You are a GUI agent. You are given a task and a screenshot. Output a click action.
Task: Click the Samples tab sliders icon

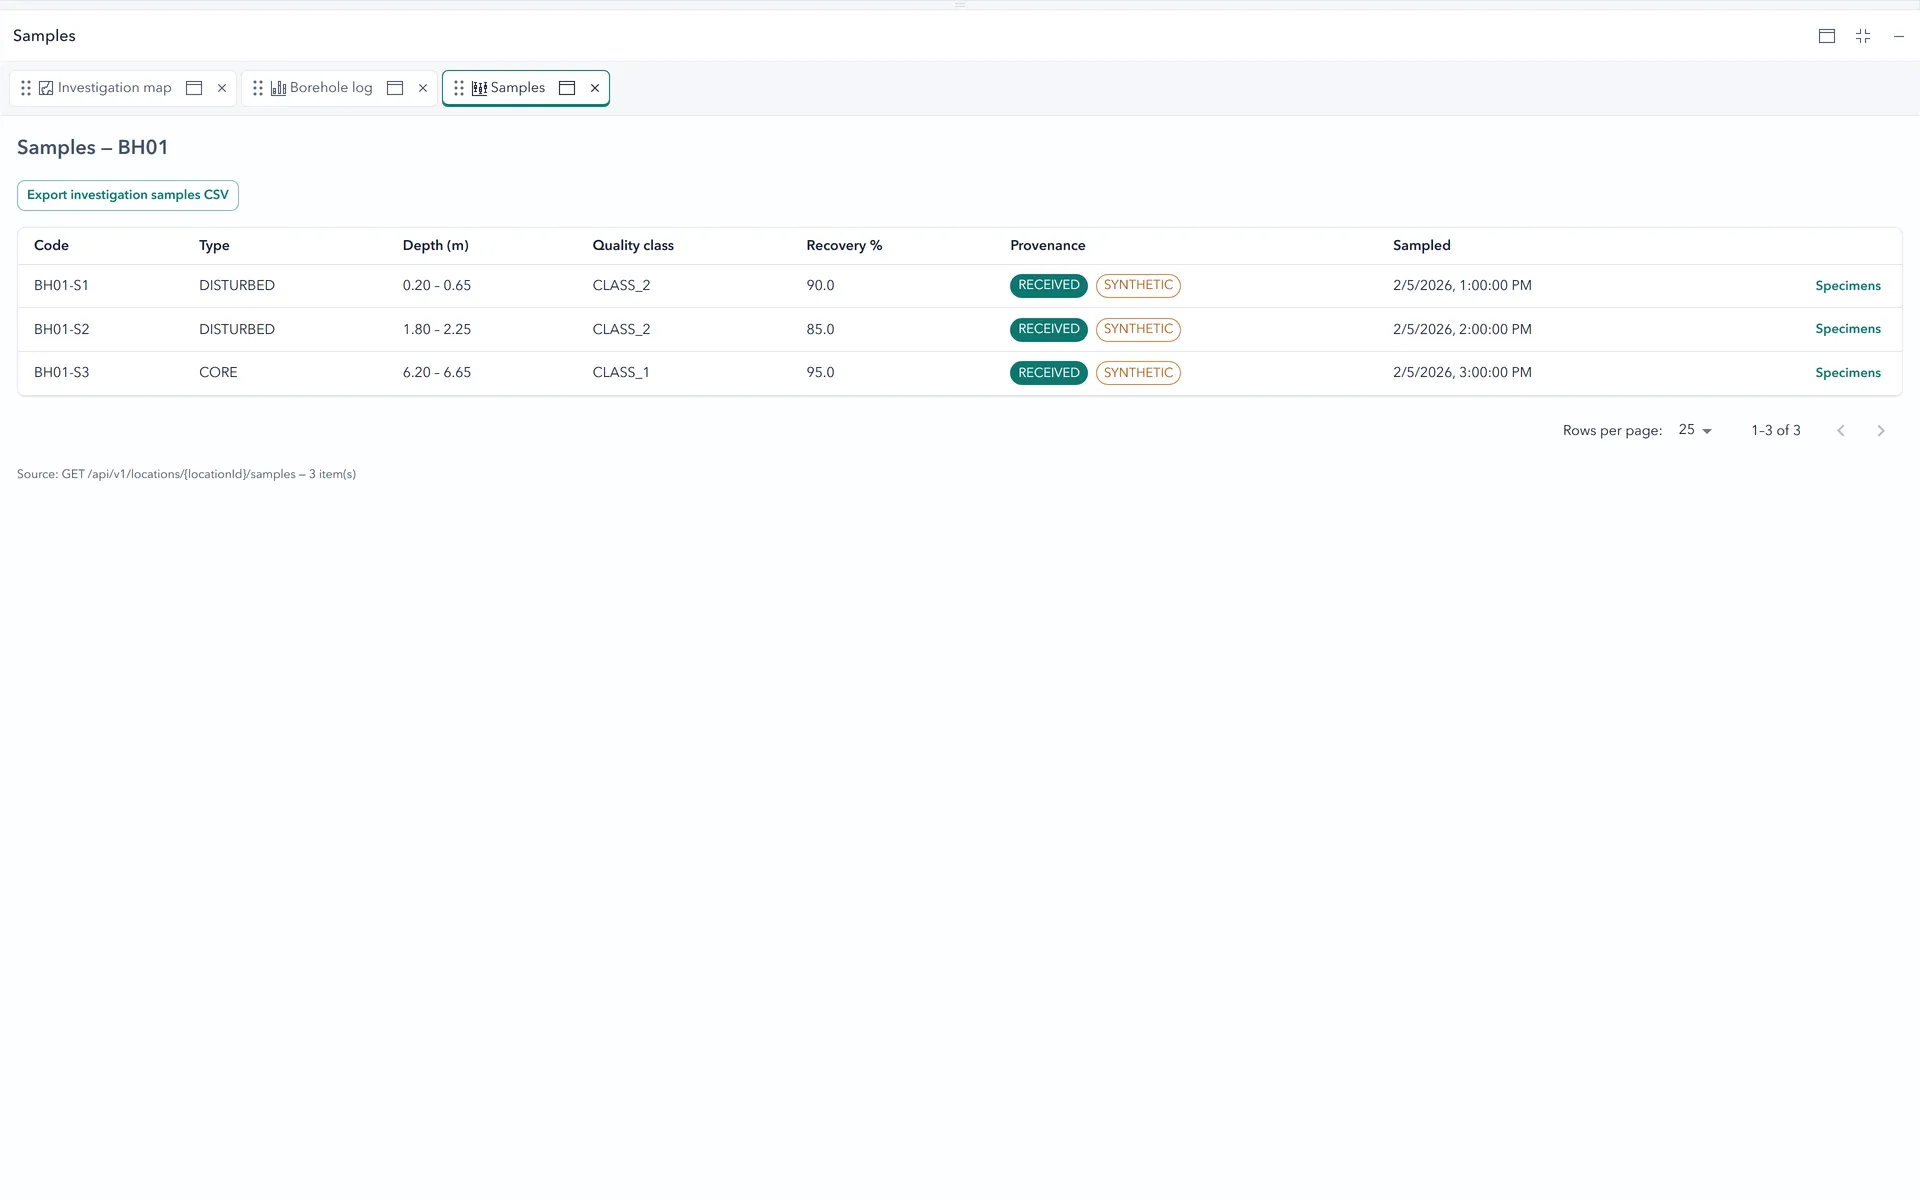click(479, 88)
